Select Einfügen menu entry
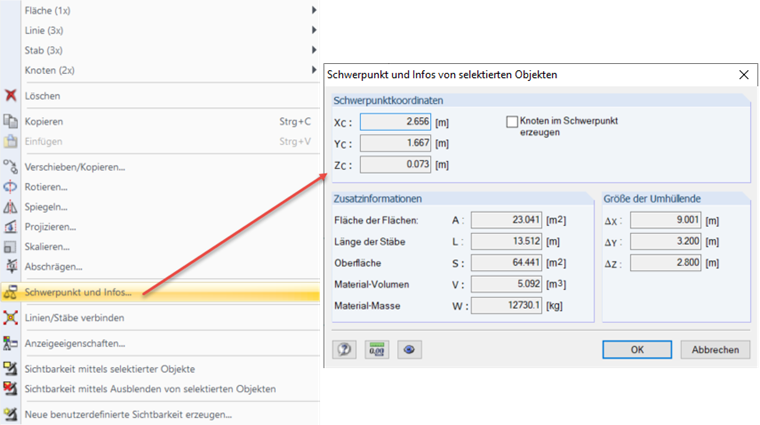Screen dimensions: 760x425 (160, 142)
